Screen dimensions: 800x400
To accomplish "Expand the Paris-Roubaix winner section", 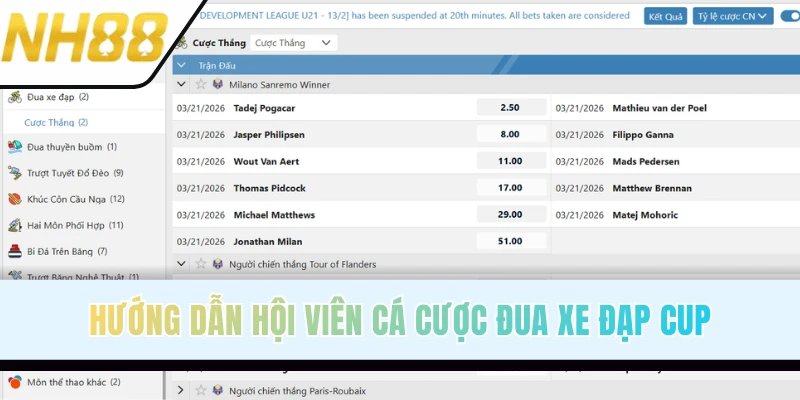I will point(181,389).
